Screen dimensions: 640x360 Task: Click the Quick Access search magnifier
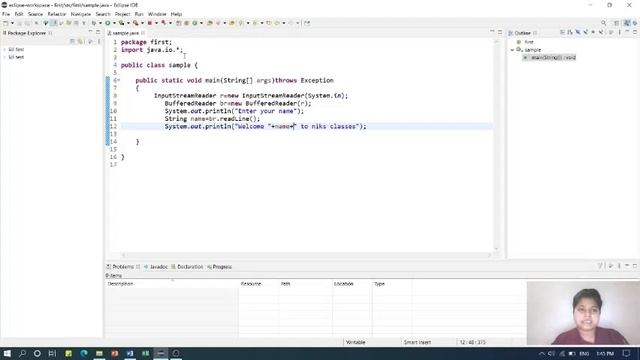point(604,23)
